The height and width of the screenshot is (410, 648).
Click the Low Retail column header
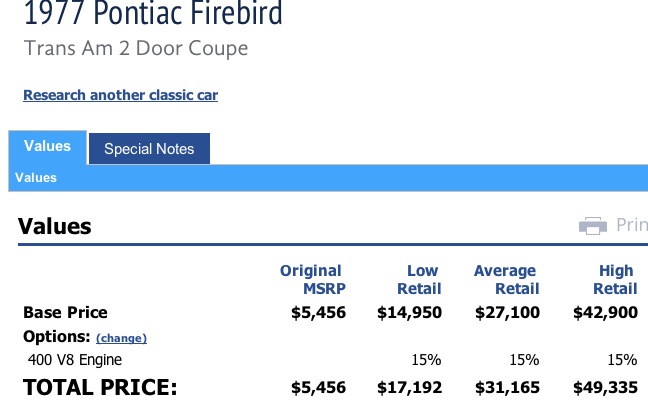click(x=419, y=279)
